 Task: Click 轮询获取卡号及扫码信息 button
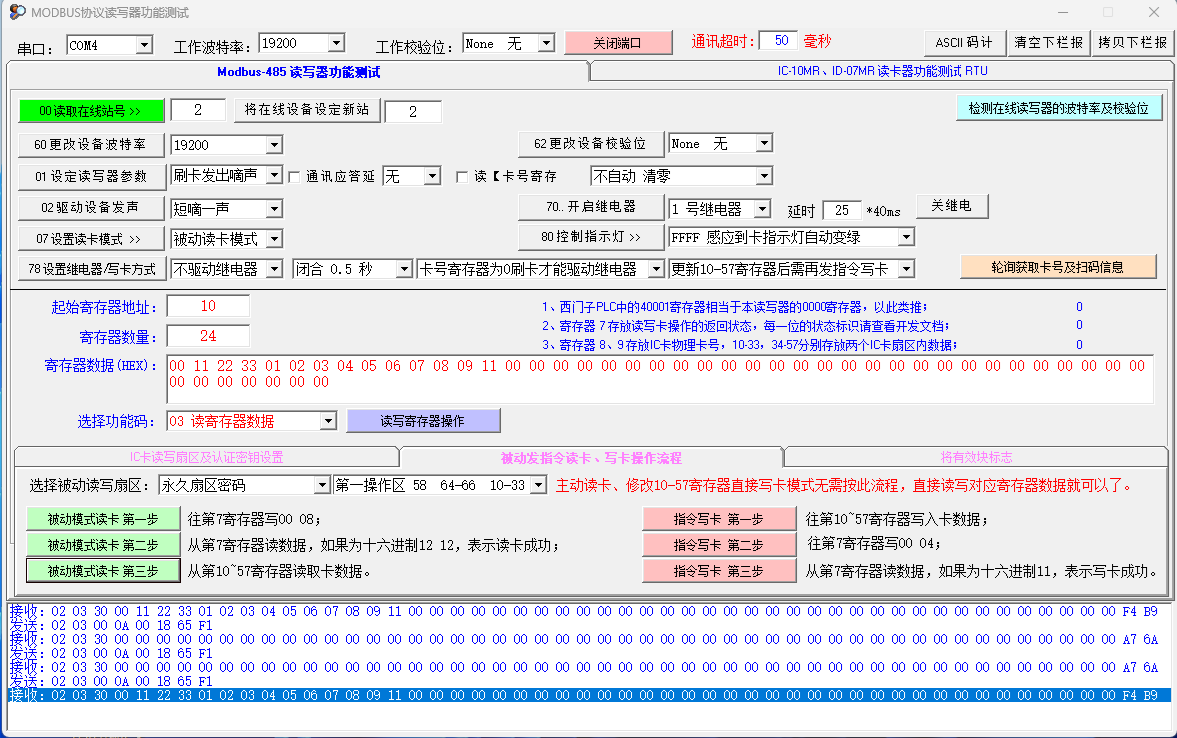[1058, 267]
